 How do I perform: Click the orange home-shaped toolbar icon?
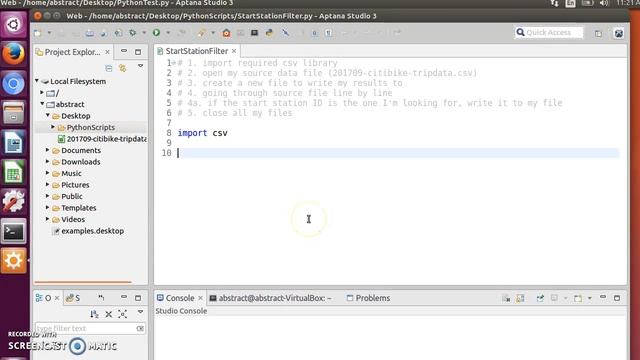point(227,33)
